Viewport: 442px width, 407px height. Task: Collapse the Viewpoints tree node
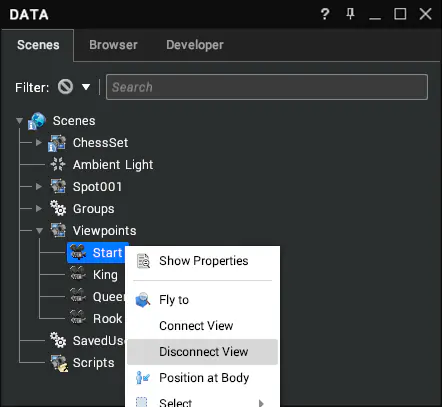pos(39,231)
